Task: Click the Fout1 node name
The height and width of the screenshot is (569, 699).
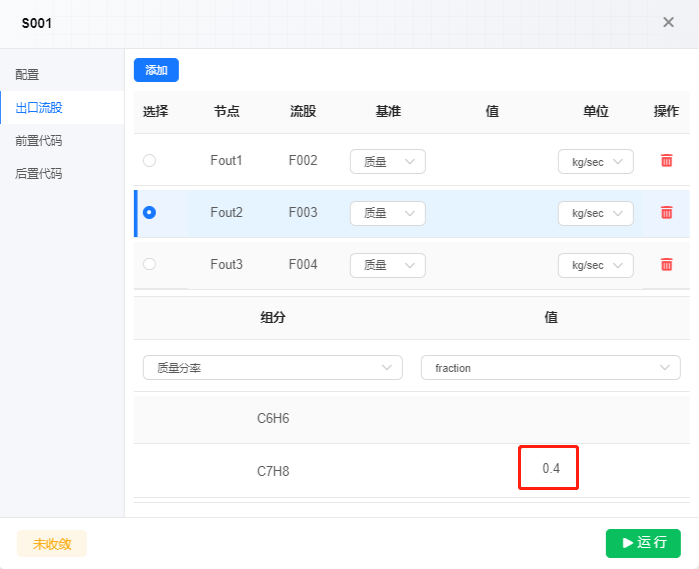Action: (226, 161)
